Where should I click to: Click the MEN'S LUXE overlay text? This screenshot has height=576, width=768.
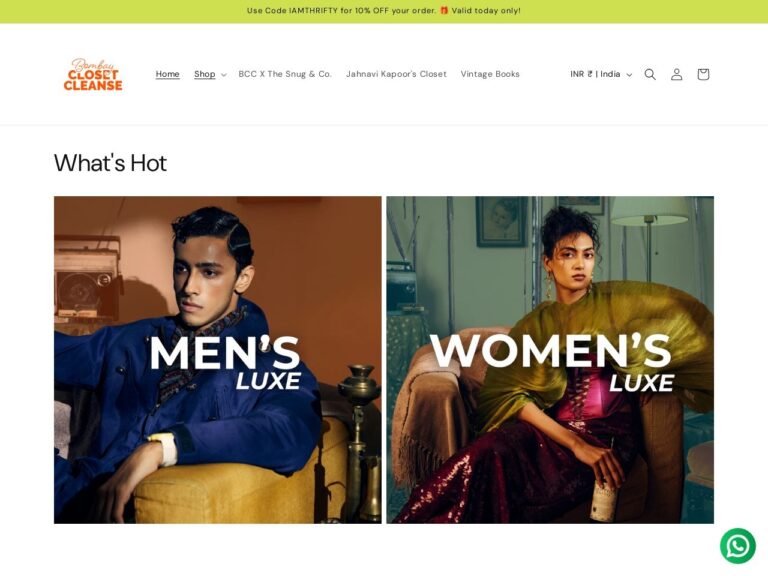pos(225,362)
